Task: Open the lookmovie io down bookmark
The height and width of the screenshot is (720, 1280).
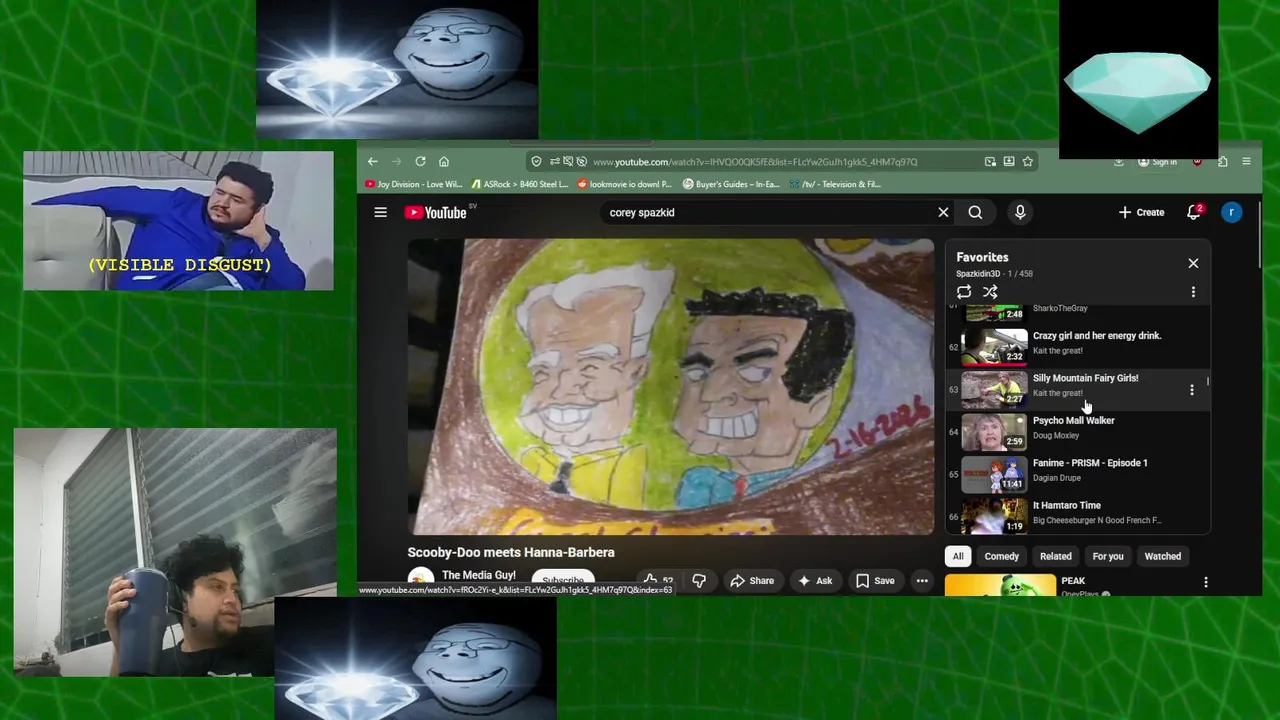Action: click(x=625, y=184)
